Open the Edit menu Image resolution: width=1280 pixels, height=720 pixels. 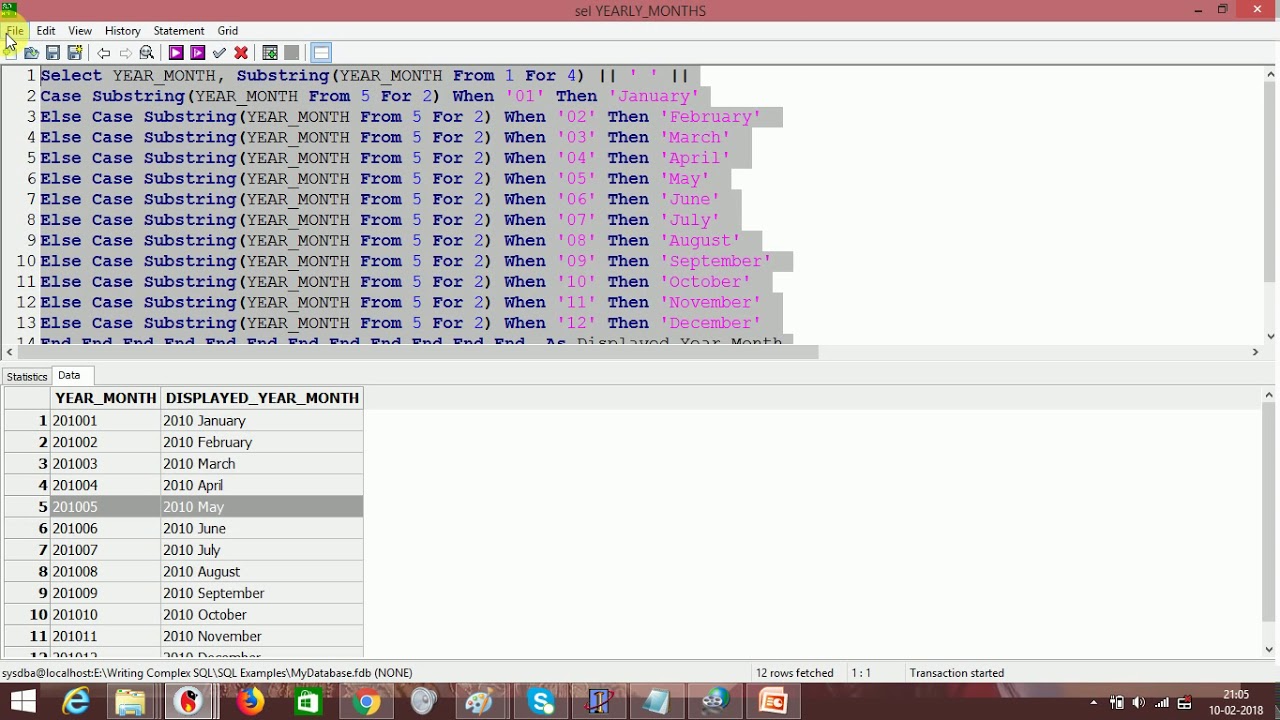[x=46, y=31]
